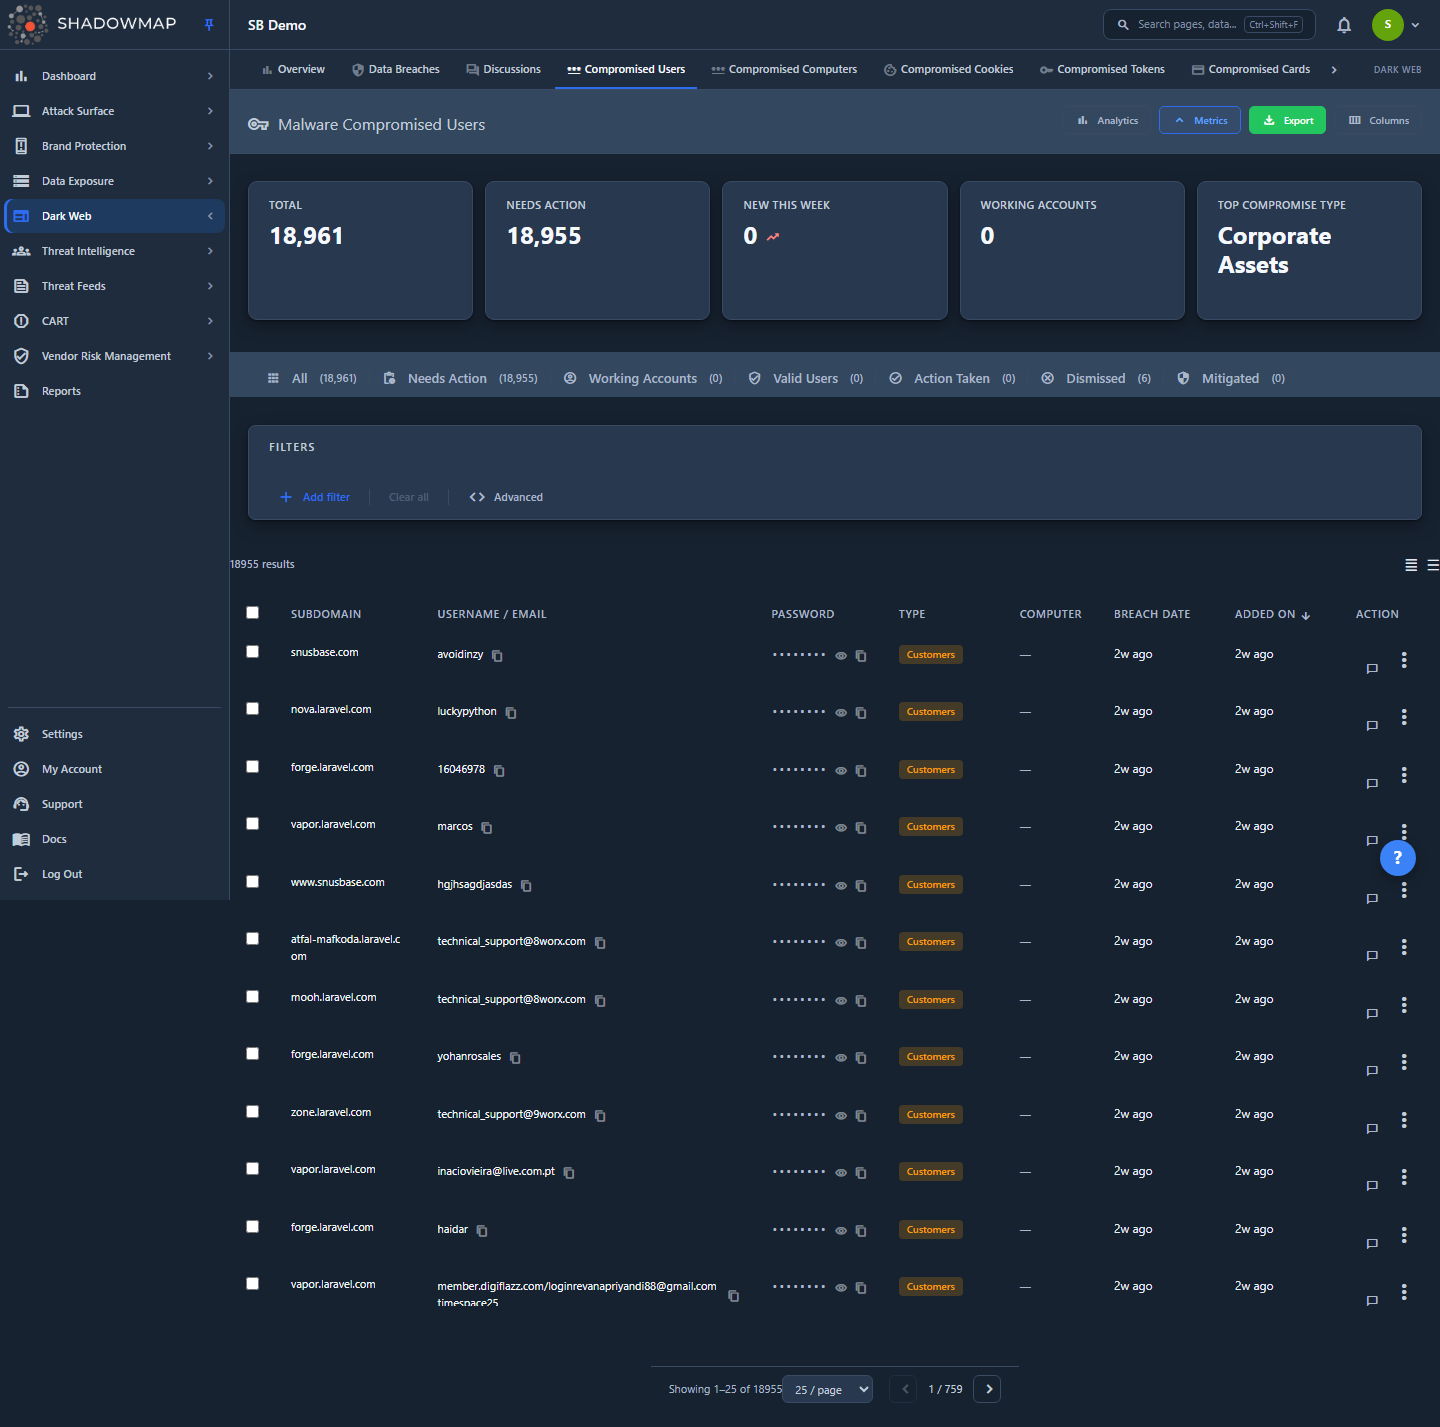
Task: Add comment on yohanrosales row
Action: click(1372, 1070)
